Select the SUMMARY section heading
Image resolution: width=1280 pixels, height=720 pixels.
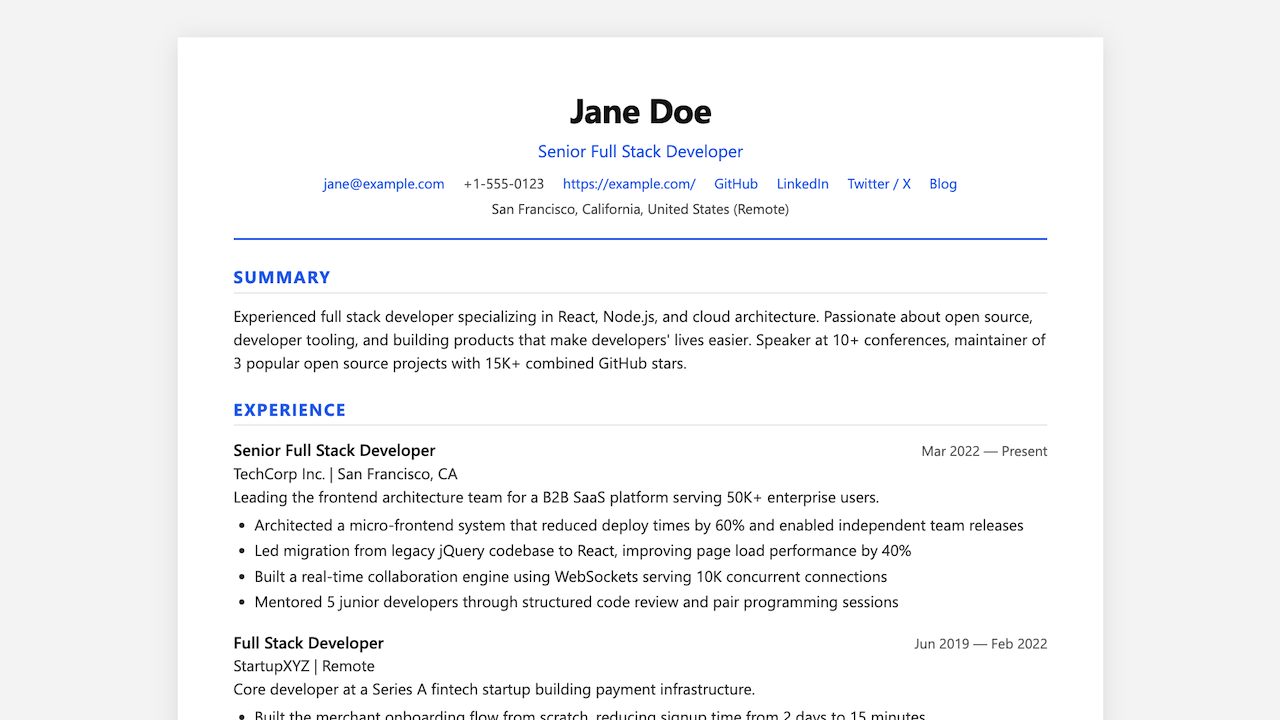pos(282,278)
